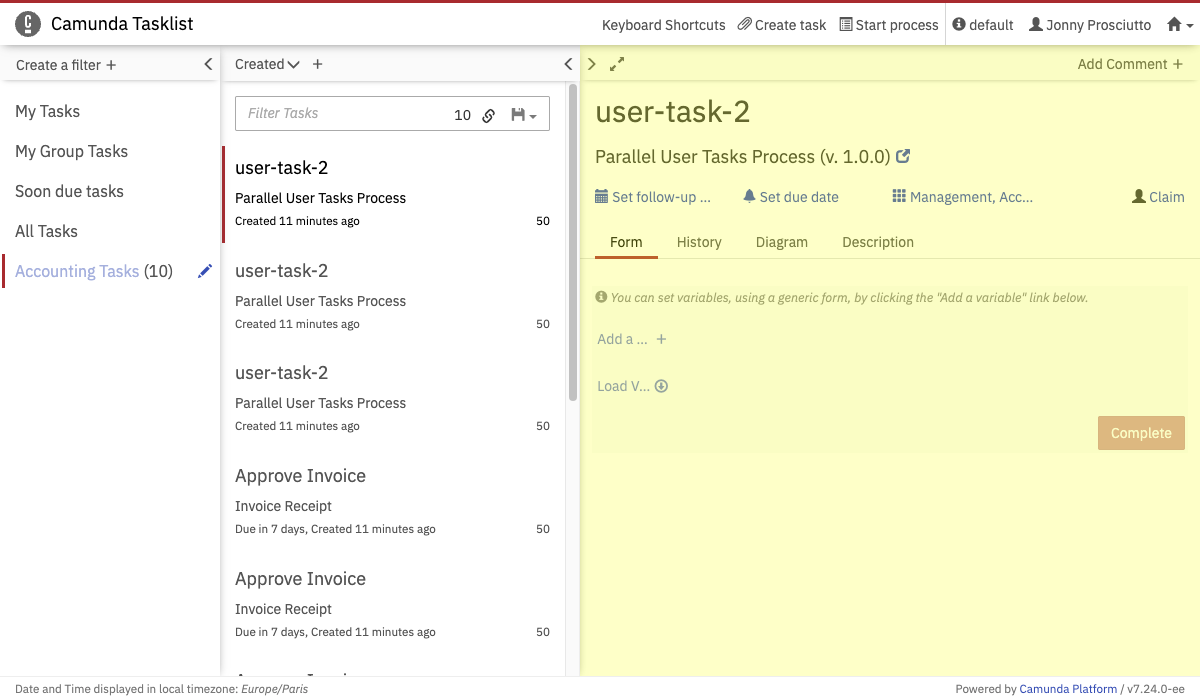Open the saved filter queries dropdown
The width and height of the screenshot is (1200, 700).
pyautogui.click(x=524, y=115)
